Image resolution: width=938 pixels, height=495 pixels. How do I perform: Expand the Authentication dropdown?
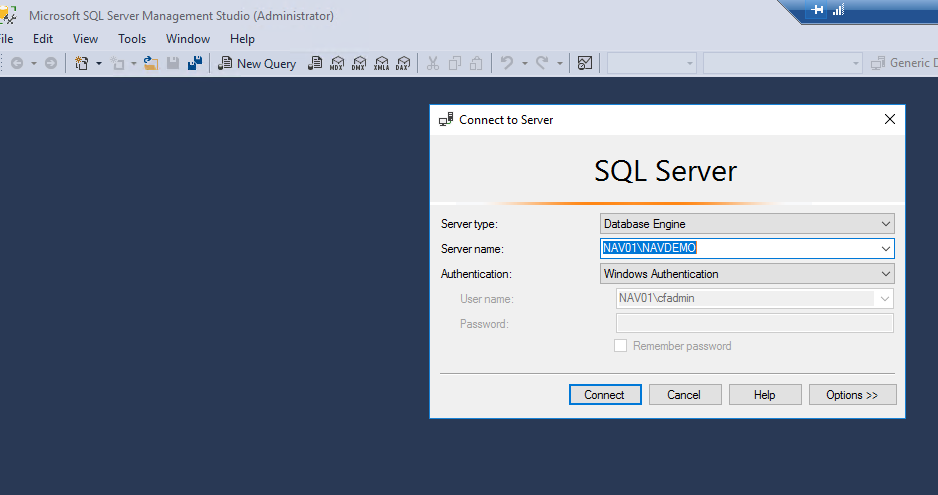coord(885,273)
